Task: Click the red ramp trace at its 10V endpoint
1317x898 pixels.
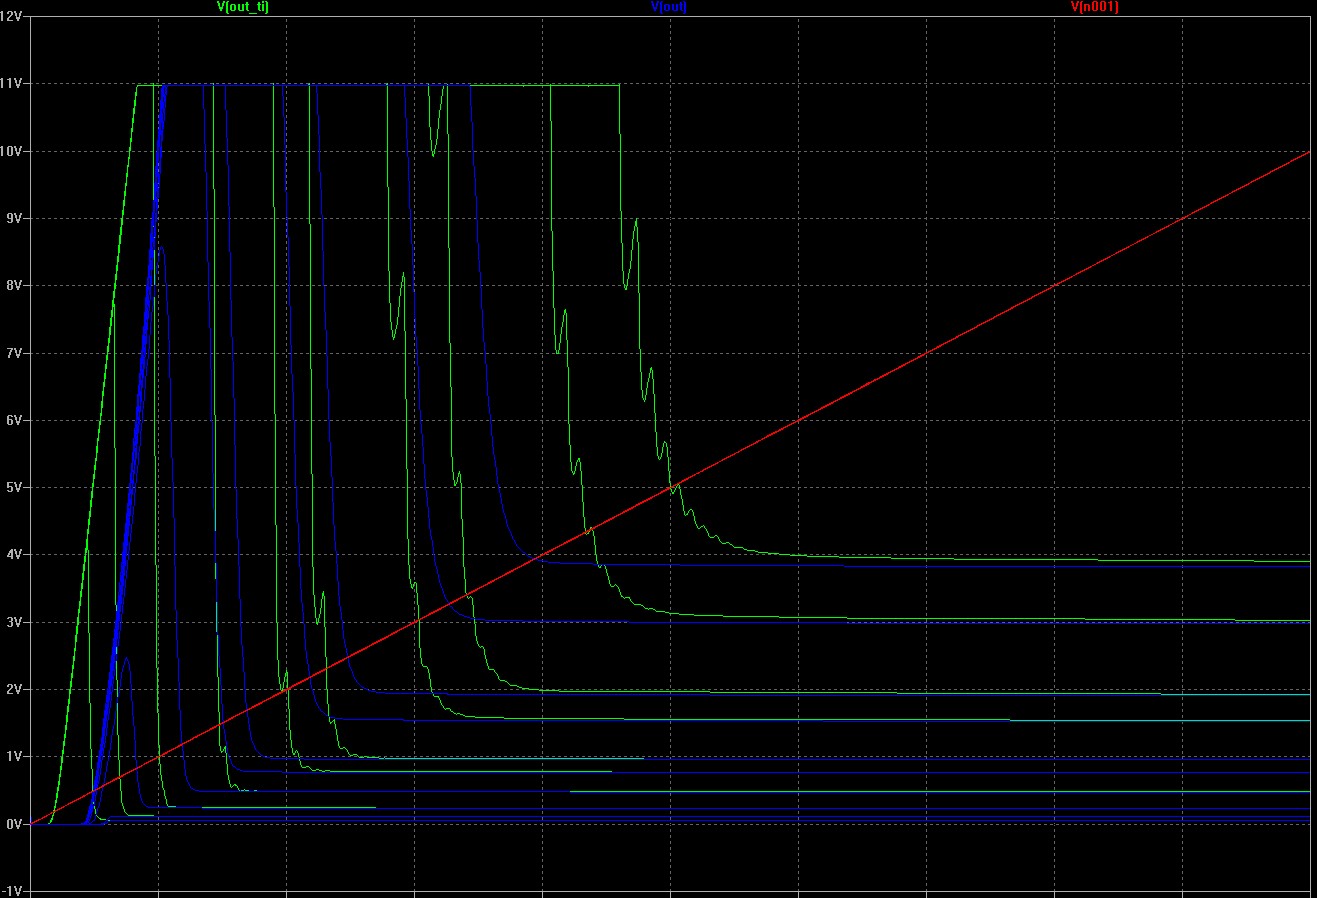Action: [1309, 152]
